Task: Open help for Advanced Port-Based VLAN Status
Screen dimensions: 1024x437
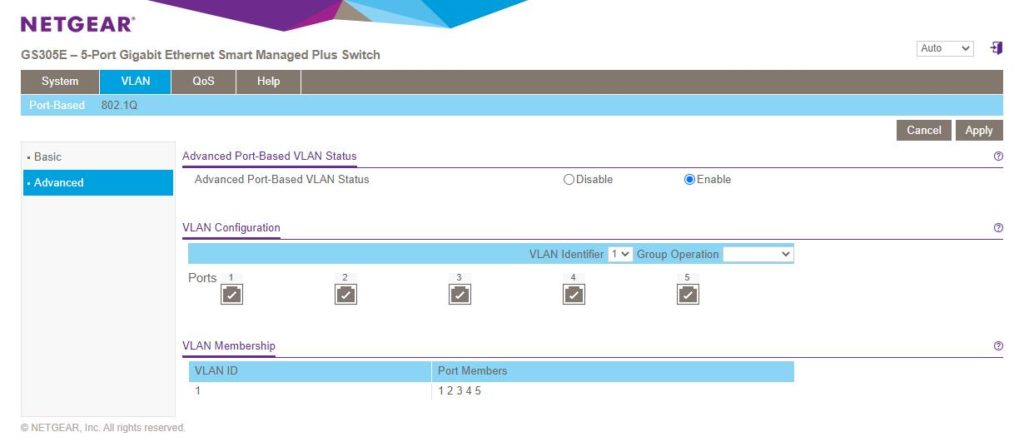Action: pyautogui.click(x=998, y=157)
